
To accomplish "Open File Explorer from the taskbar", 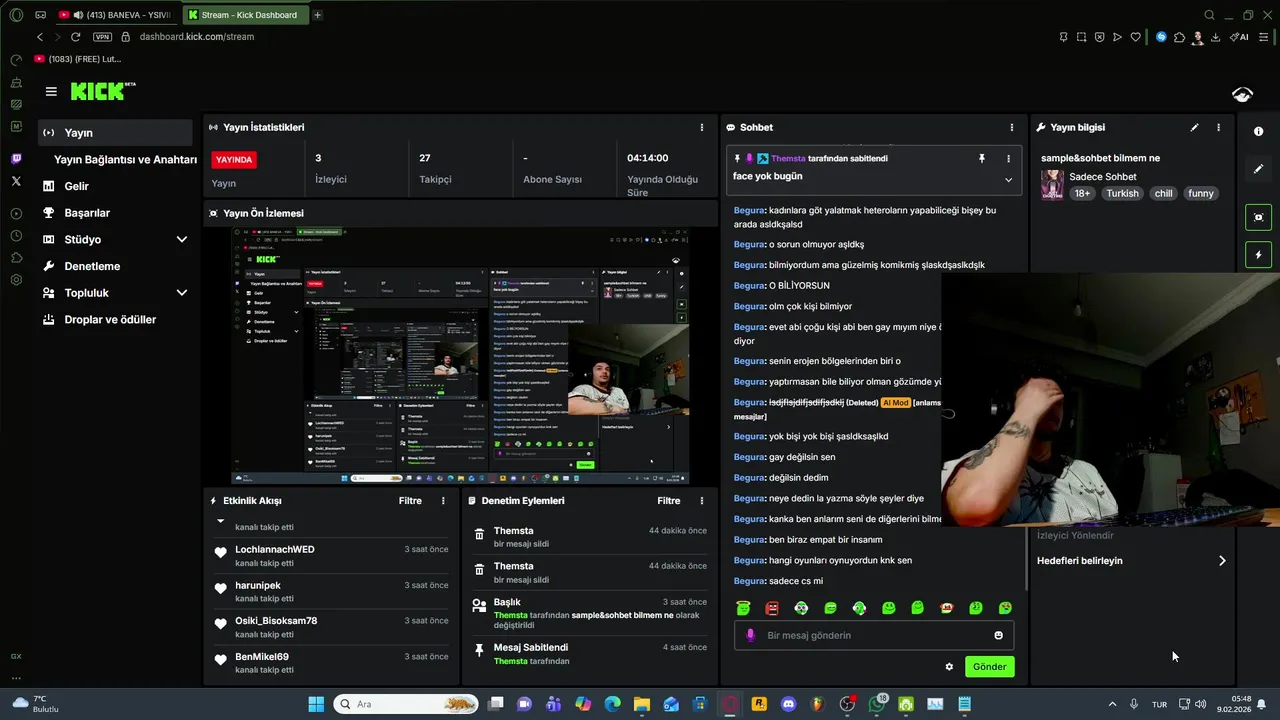I will pyautogui.click(x=641, y=704).
